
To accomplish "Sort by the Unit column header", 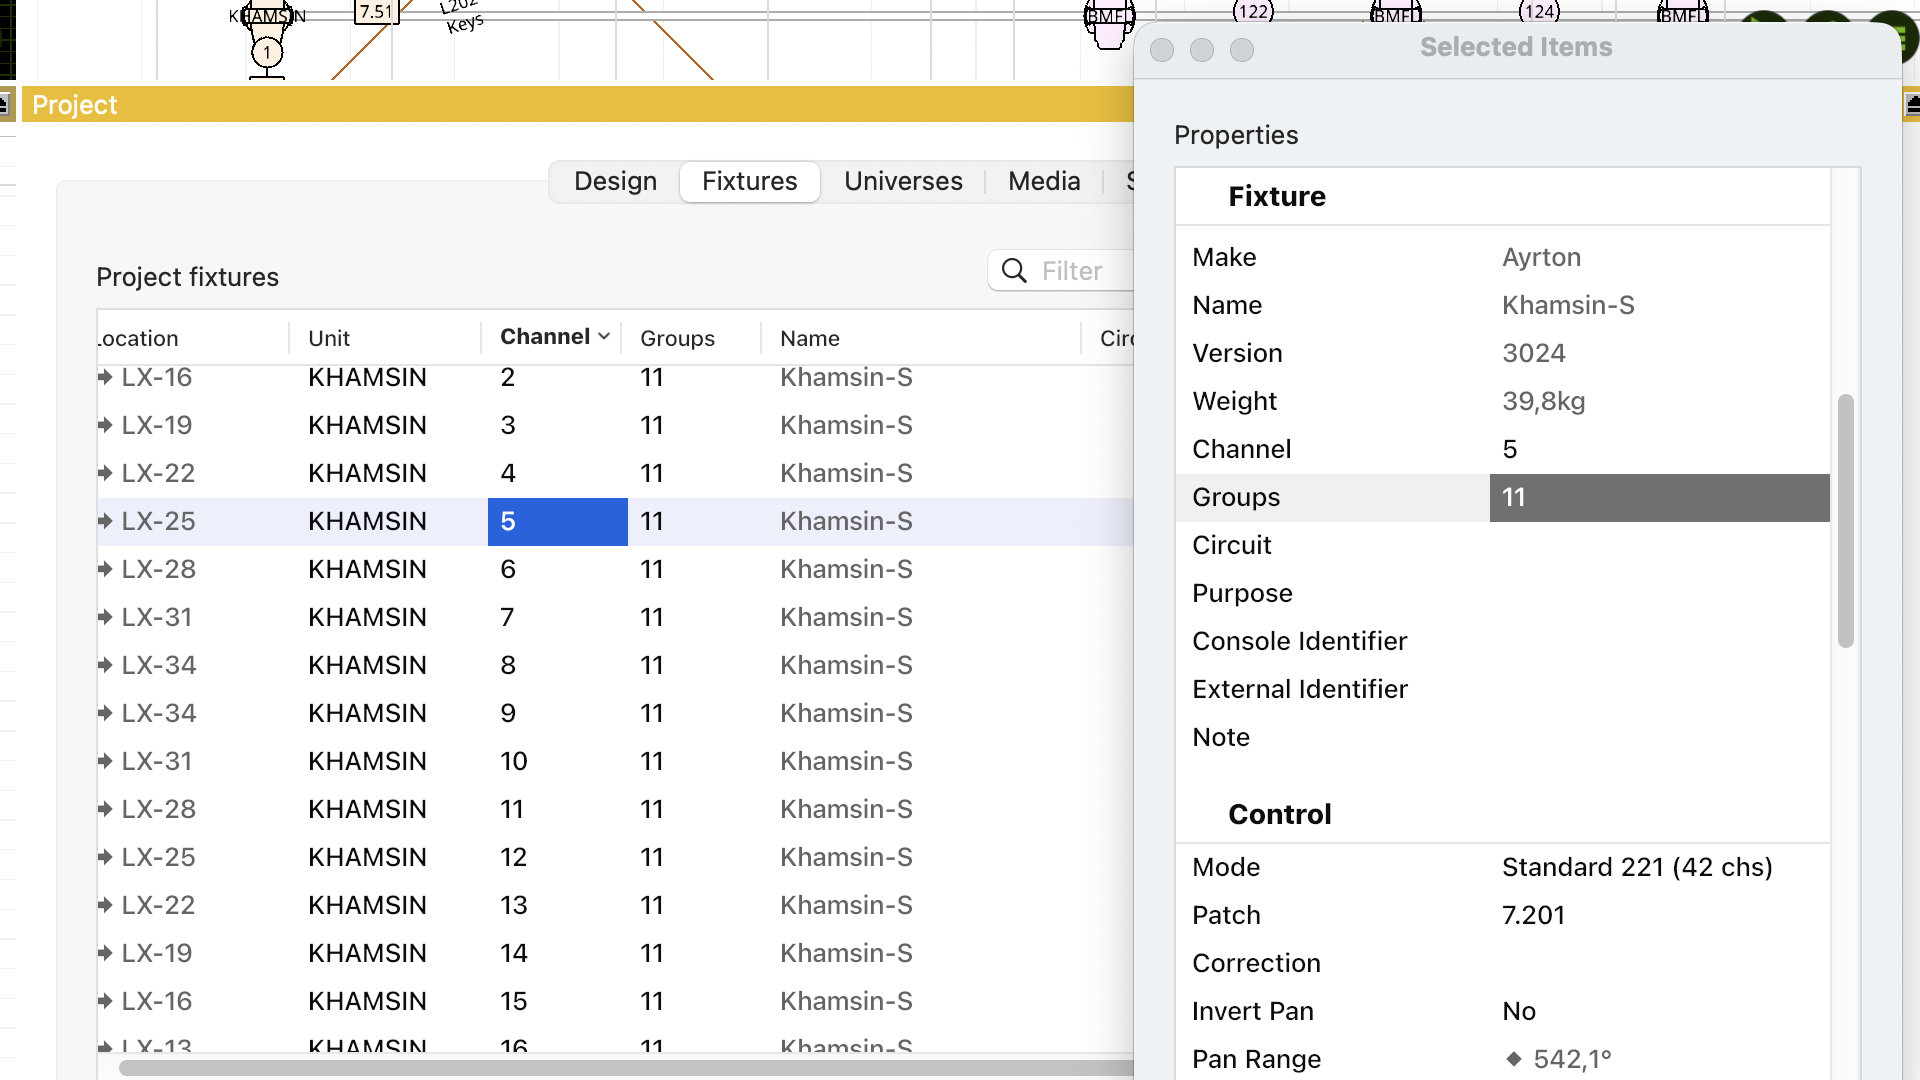I will 329,338.
